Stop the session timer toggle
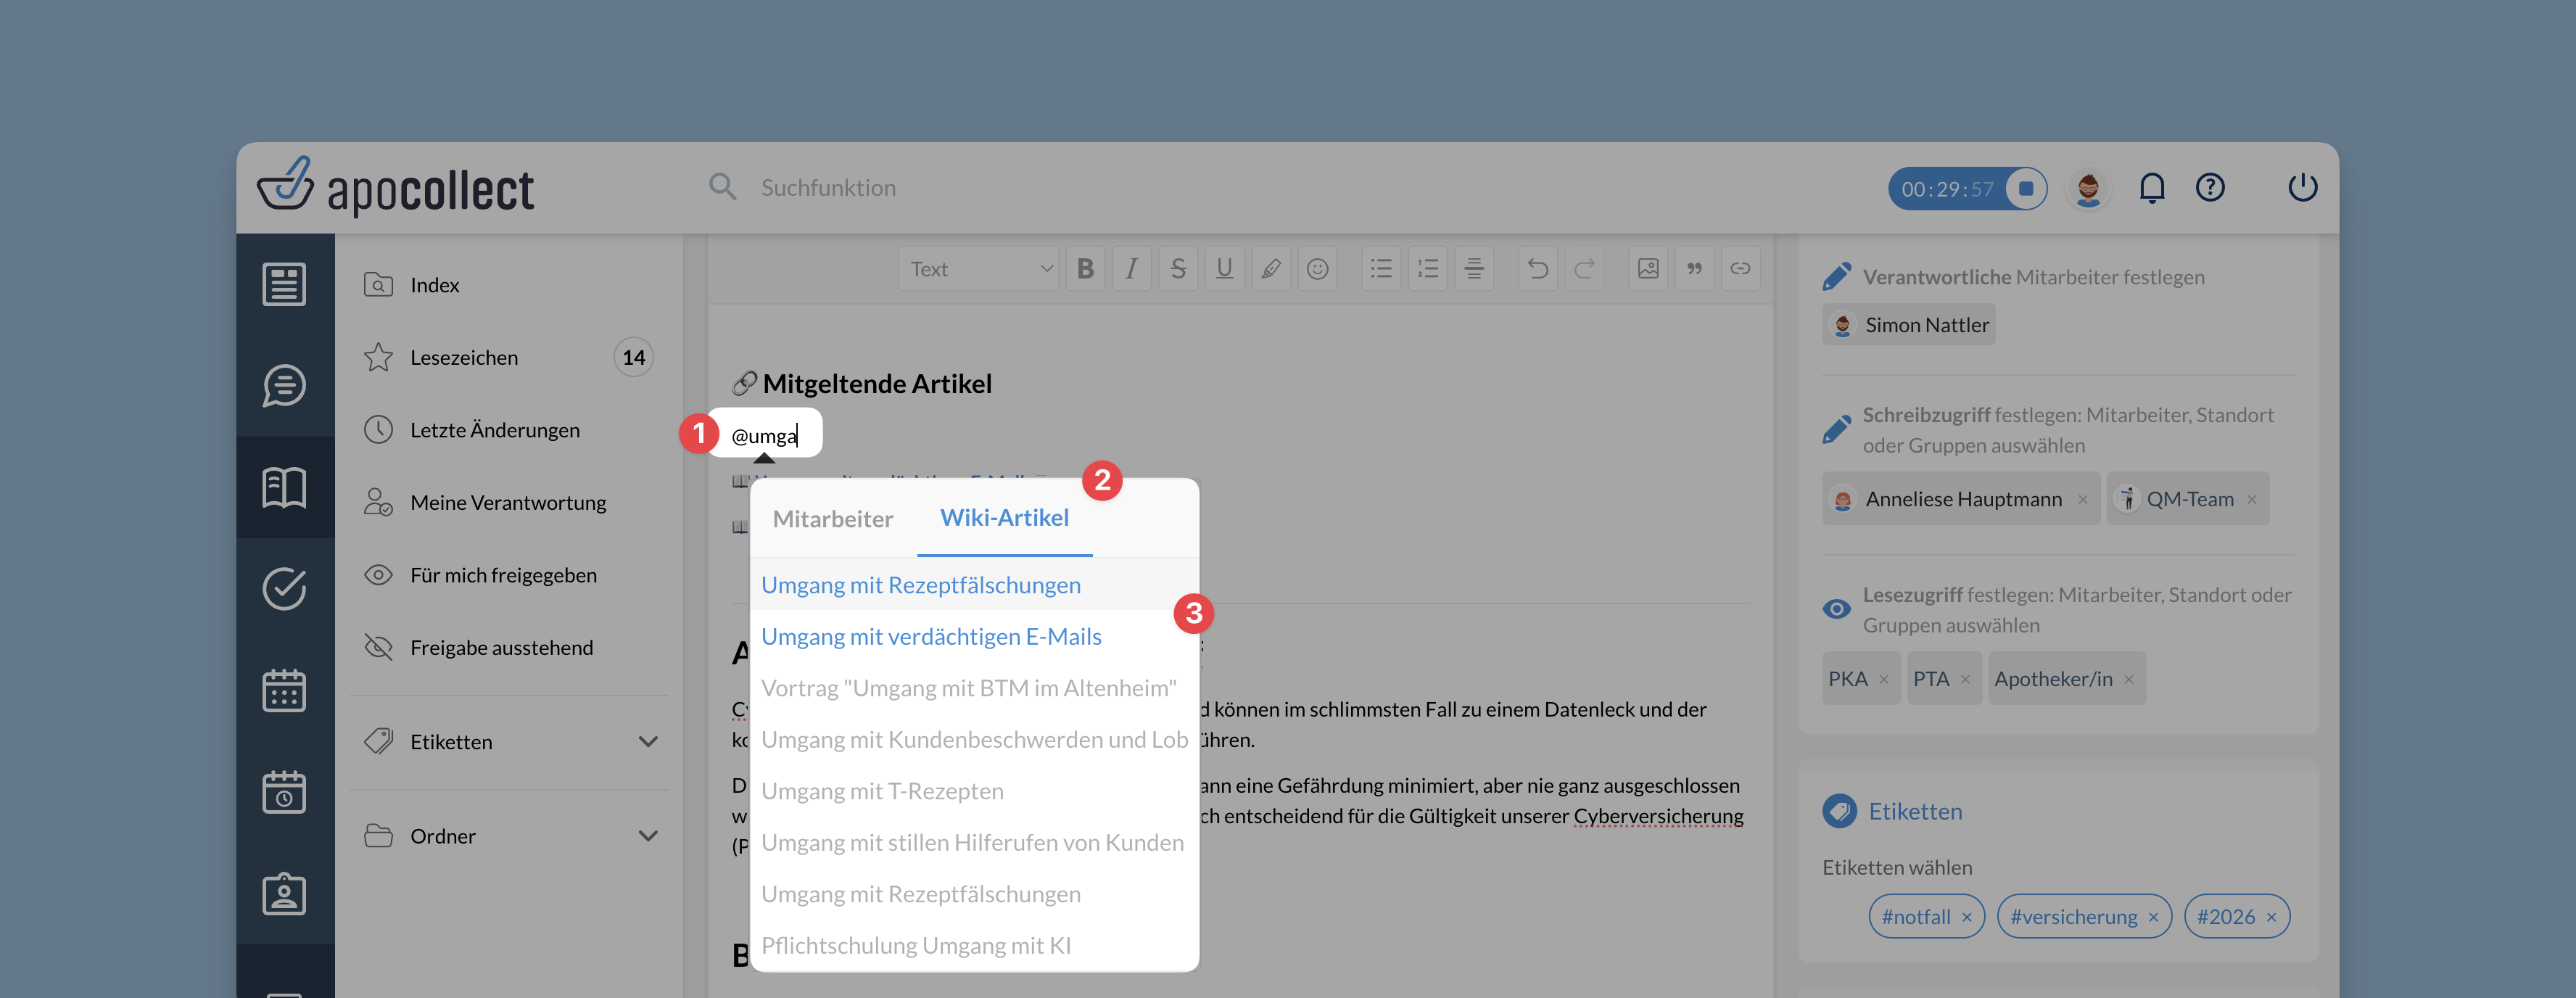2576x998 pixels. click(x=2025, y=188)
